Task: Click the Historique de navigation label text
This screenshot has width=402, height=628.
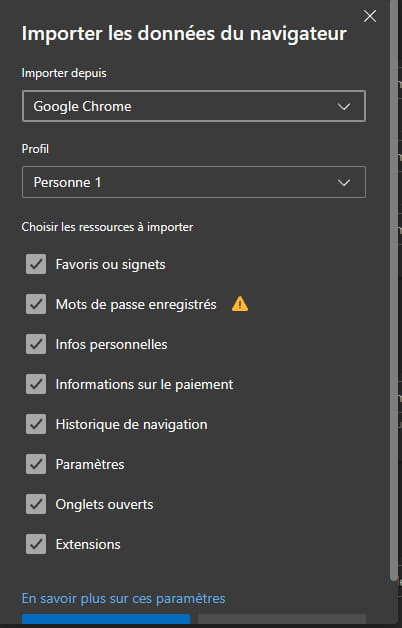Action: tap(131, 425)
